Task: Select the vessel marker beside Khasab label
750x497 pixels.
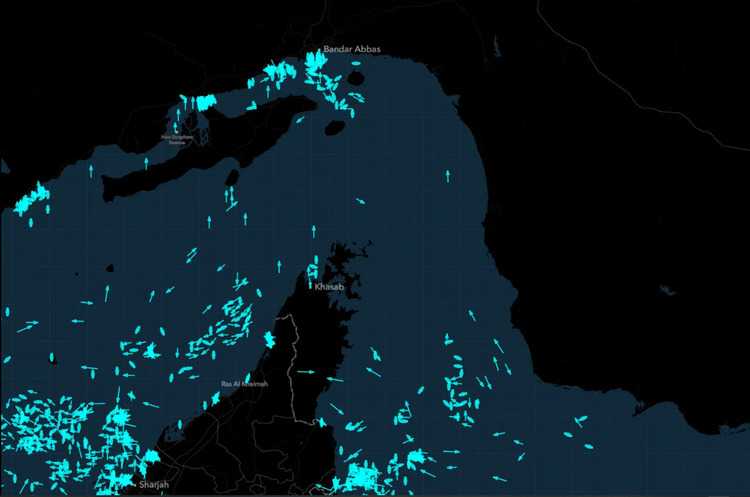Action: (x=309, y=286)
